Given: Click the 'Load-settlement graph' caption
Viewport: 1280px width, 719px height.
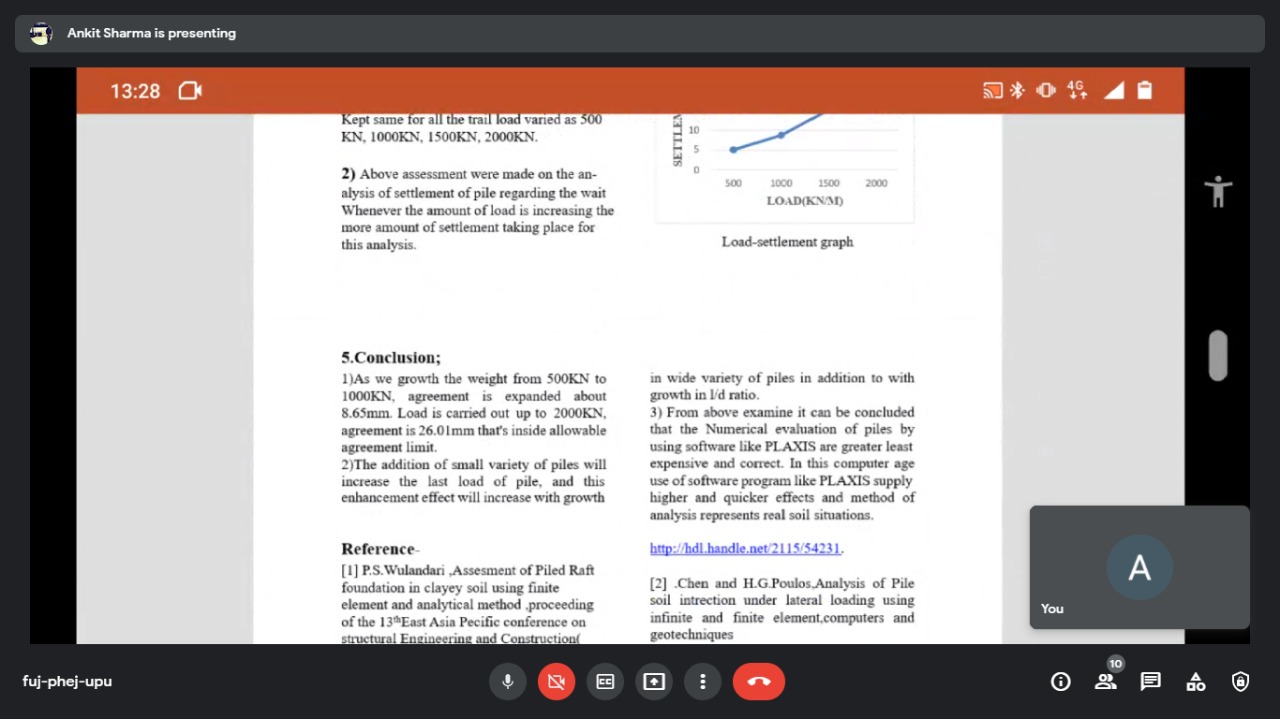Looking at the screenshot, I should [788, 242].
